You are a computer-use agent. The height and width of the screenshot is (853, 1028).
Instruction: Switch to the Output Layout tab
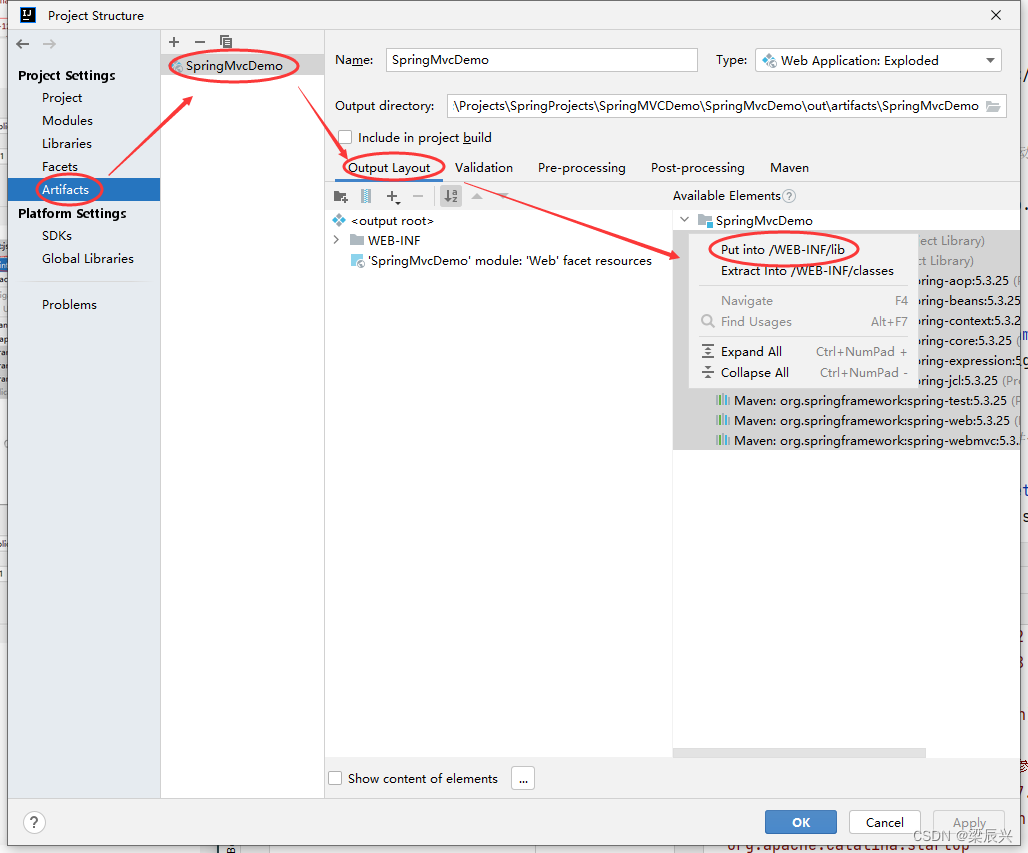(389, 168)
